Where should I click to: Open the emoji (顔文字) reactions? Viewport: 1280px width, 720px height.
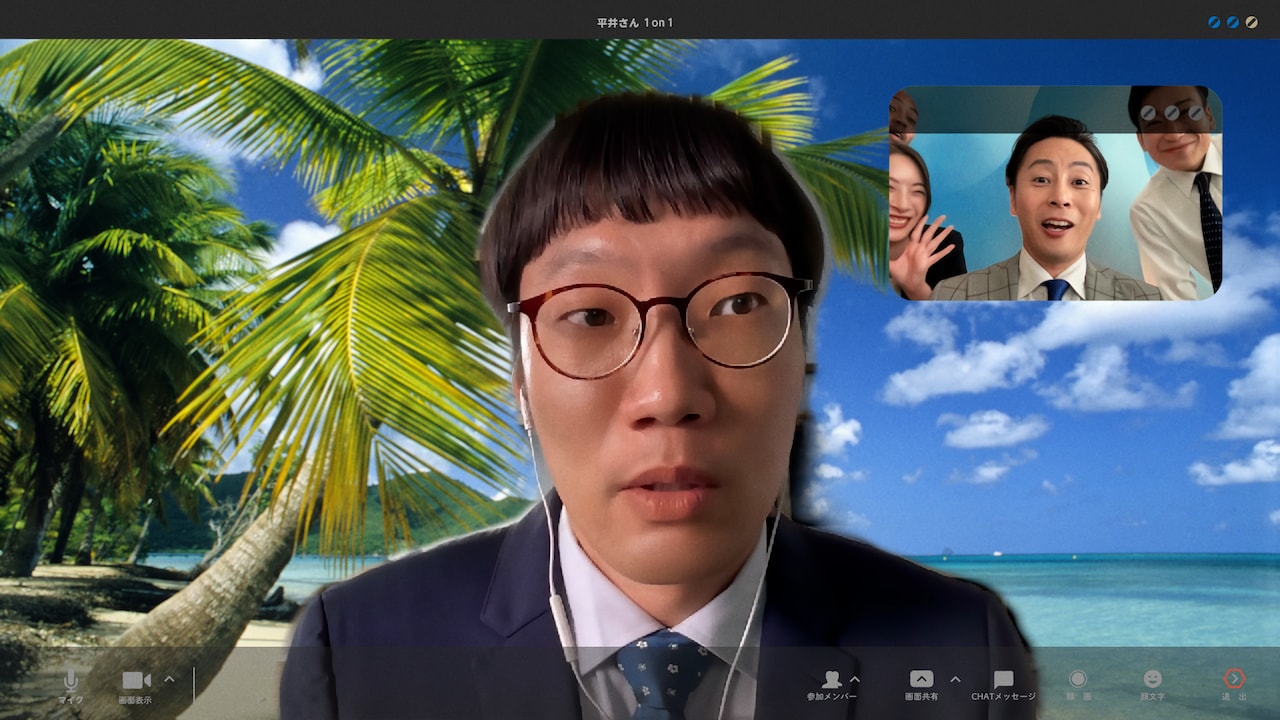[x=1152, y=680]
